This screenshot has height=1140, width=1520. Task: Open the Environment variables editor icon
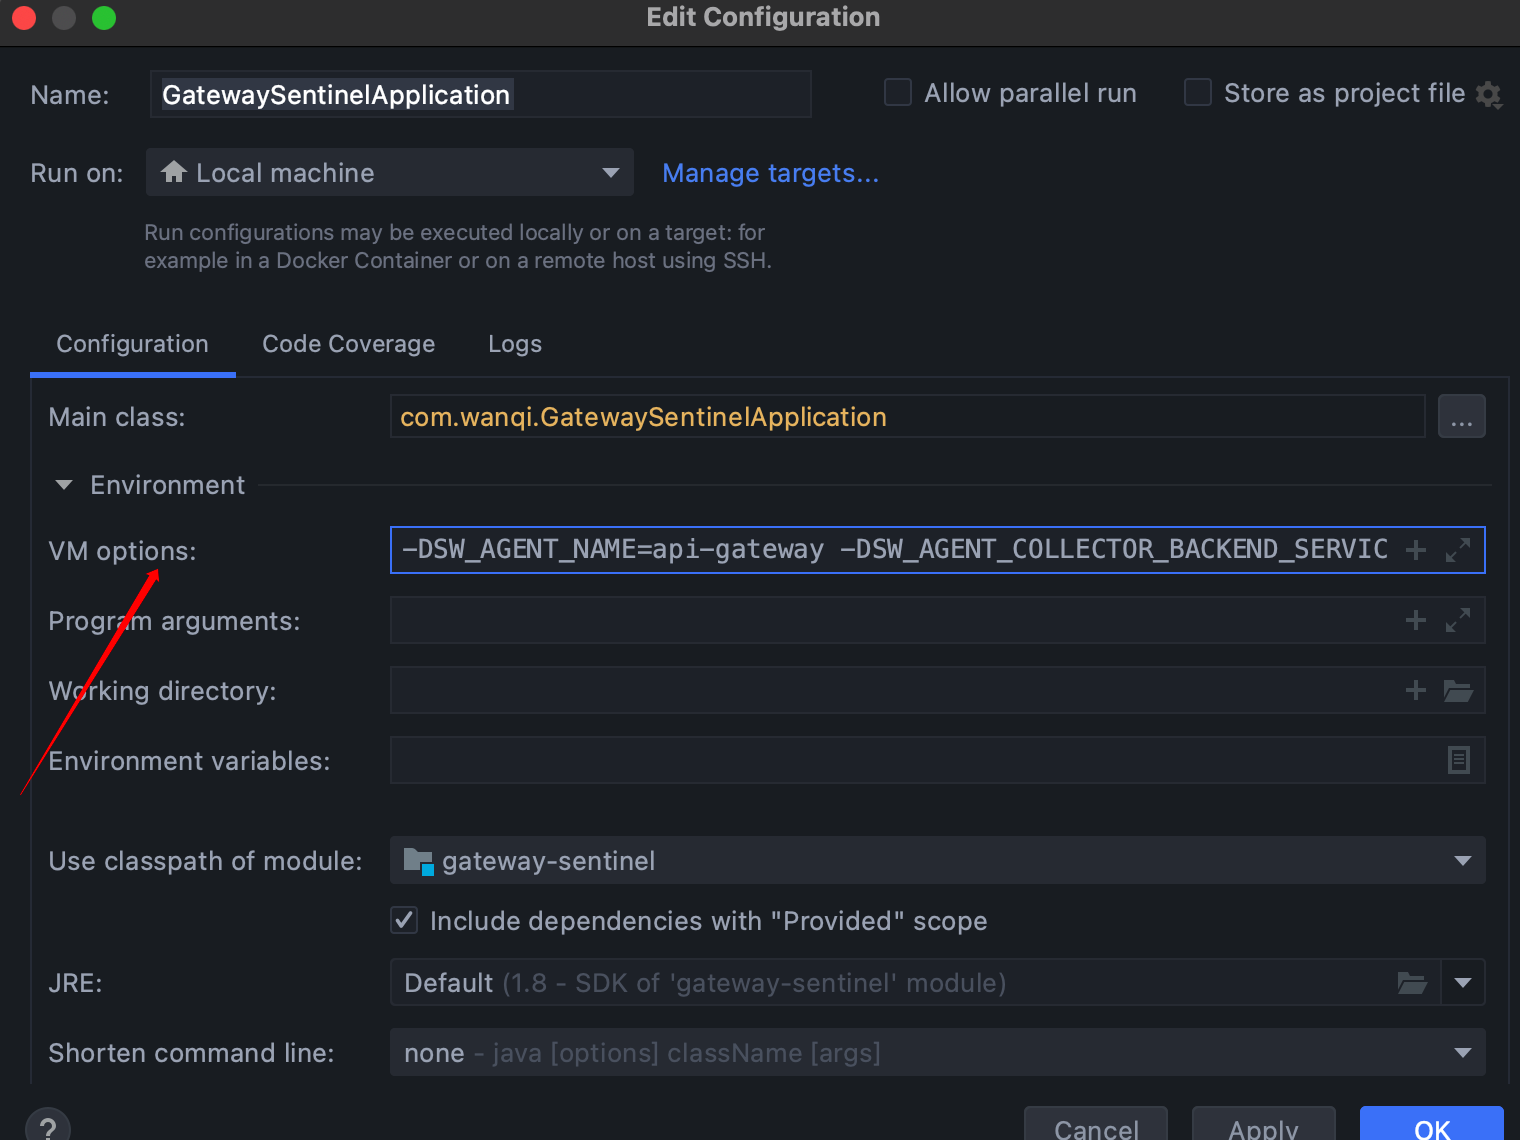(1459, 760)
